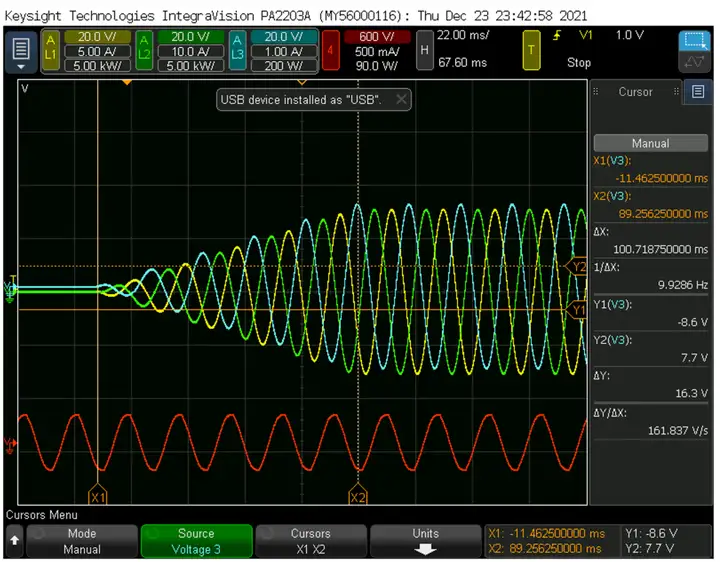This screenshot has height=562, width=720.
Task: Click the Cursor panel title
Action: (636, 92)
